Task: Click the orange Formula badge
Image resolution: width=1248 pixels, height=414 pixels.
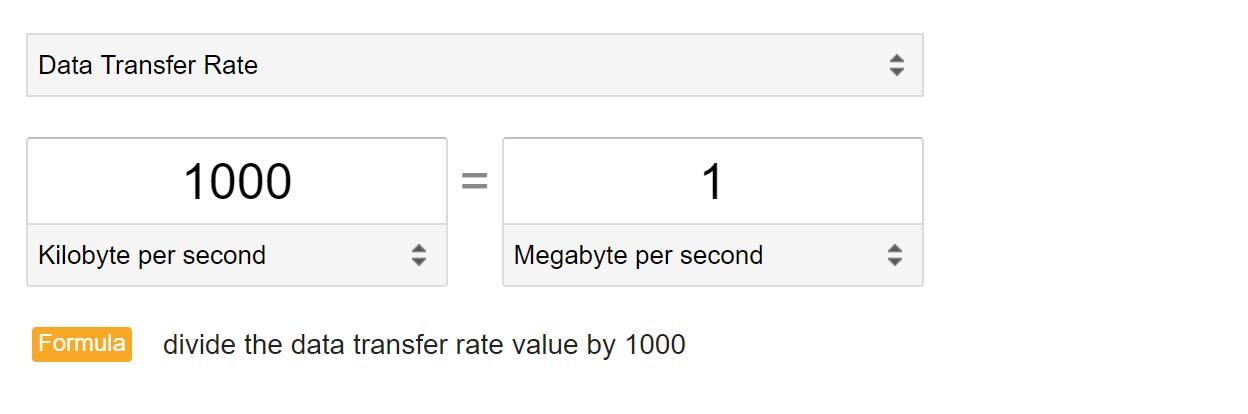Action: pos(82,344)
